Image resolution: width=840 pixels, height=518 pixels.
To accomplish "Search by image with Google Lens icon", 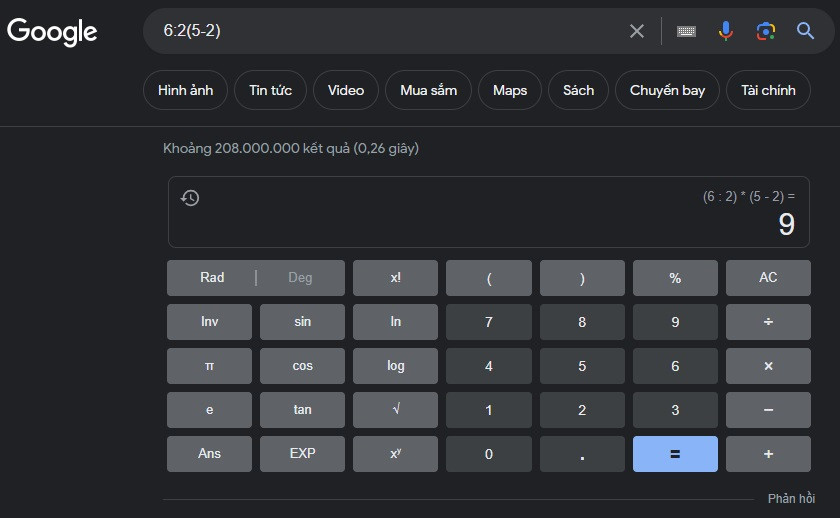I will pos(766,31).
